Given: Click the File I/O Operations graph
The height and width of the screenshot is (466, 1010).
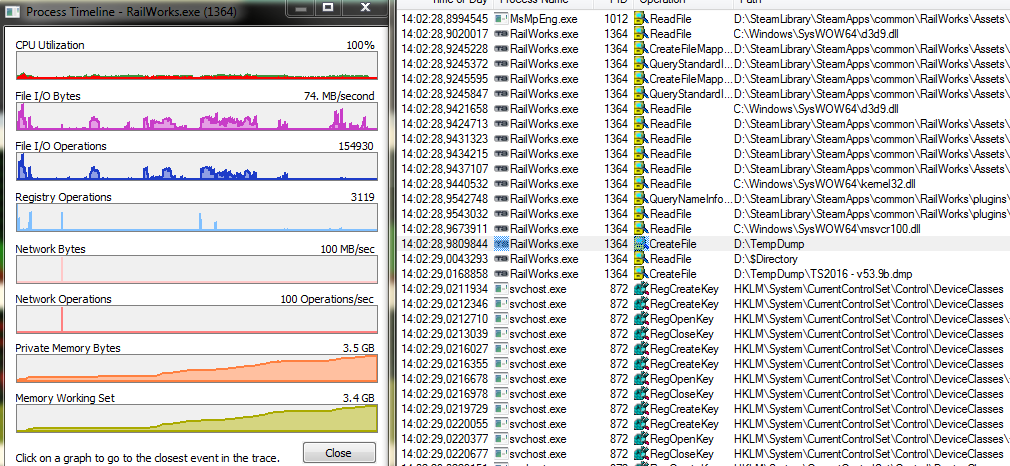Looking at the screenshot, I should 196,167.
